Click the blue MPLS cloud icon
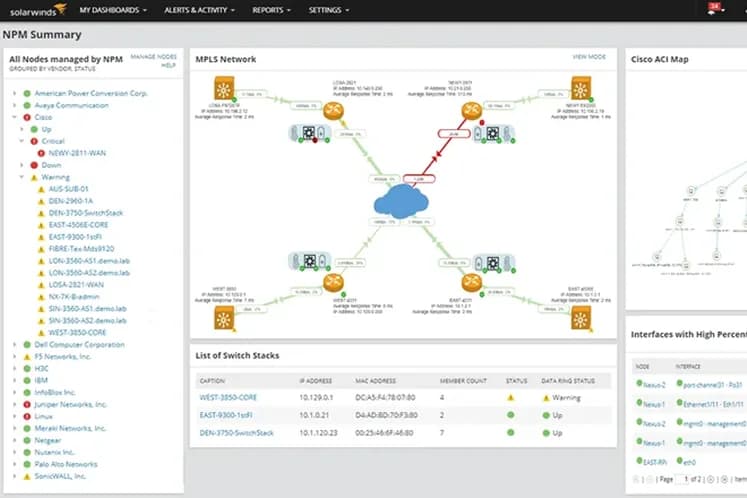747x498 pixels. pyautogui.click(x=401, y=201)
